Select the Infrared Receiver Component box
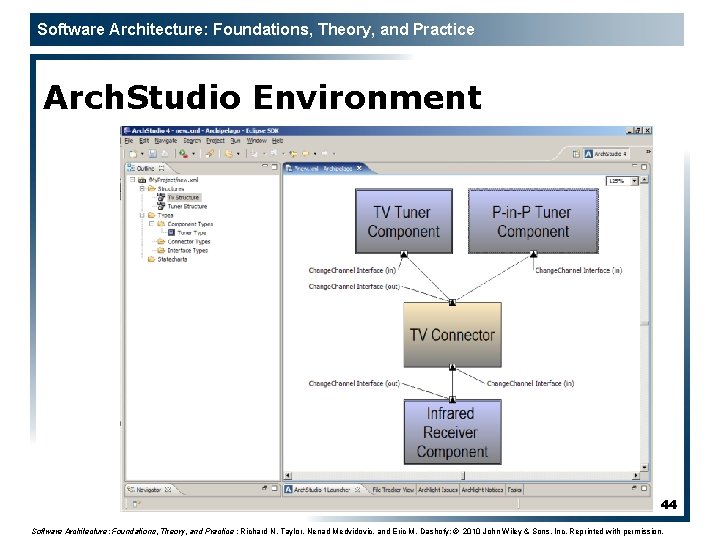Viewport: 720px width, 540px height. pyautogui.click(x=452, y=432)
